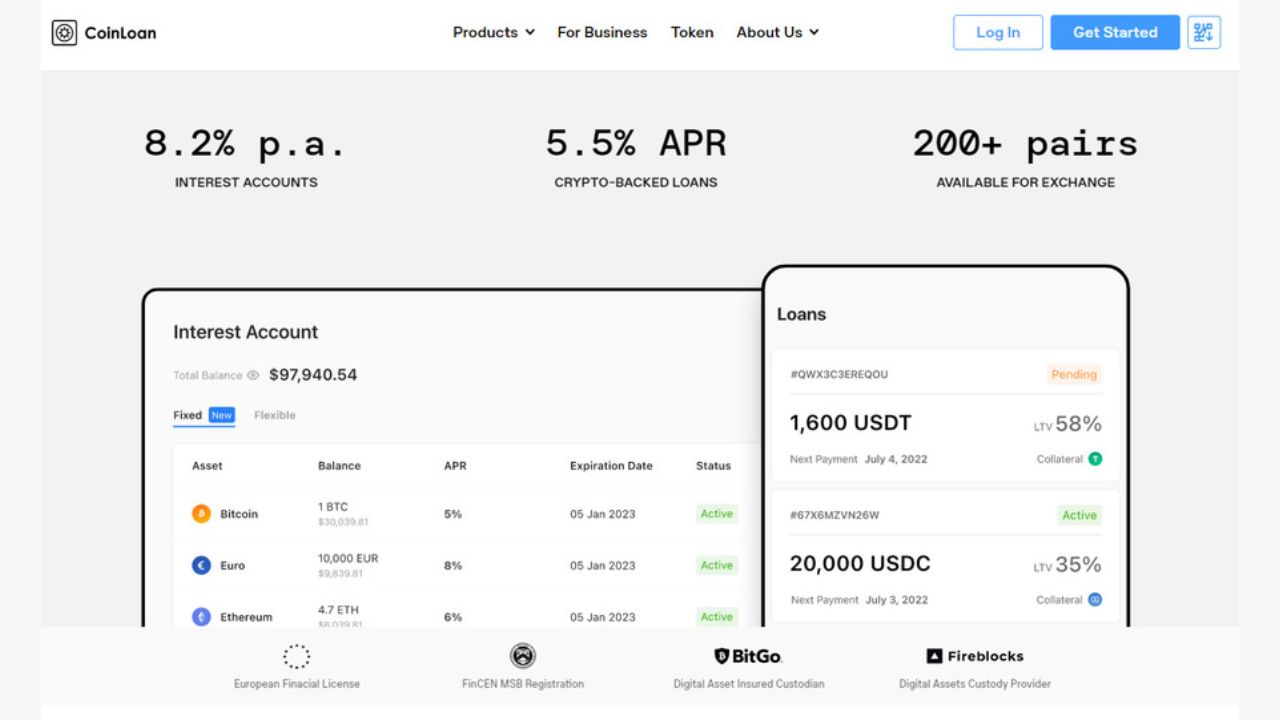The height and width of the screenshot is (720, 1280).
Task: Open the Token page
Action: (692, 32)
